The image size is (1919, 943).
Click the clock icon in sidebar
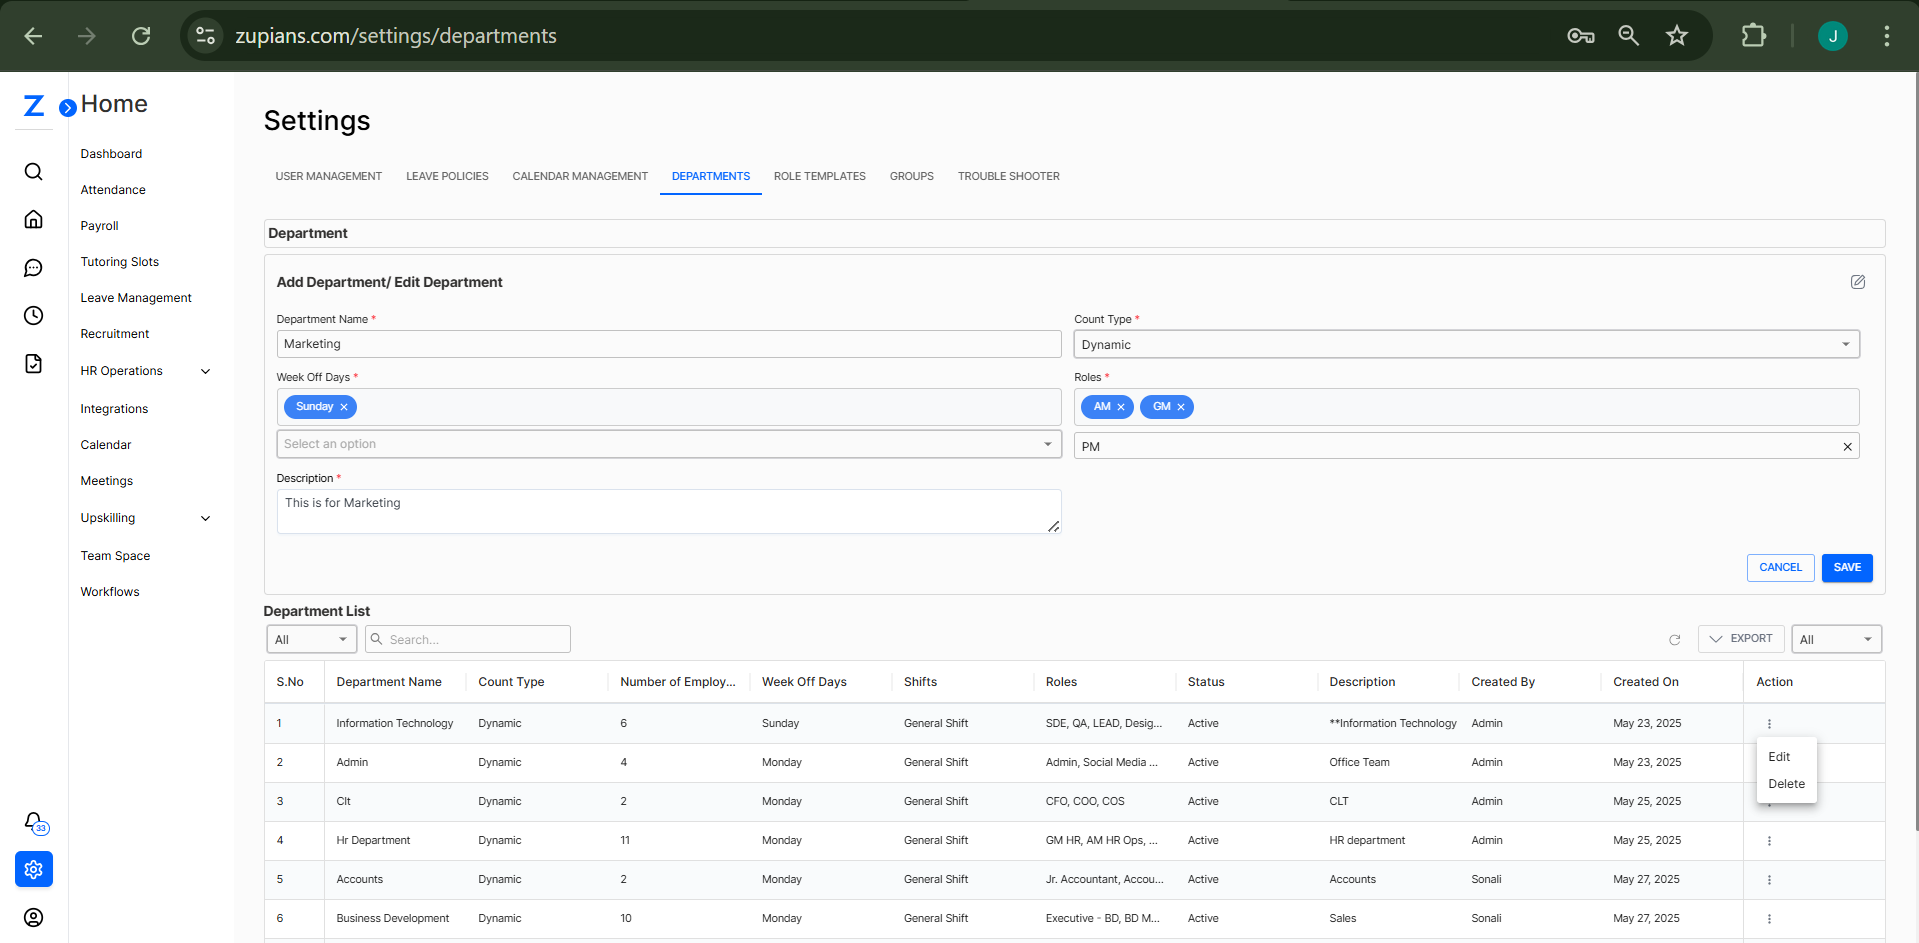(x=33, y=316)
